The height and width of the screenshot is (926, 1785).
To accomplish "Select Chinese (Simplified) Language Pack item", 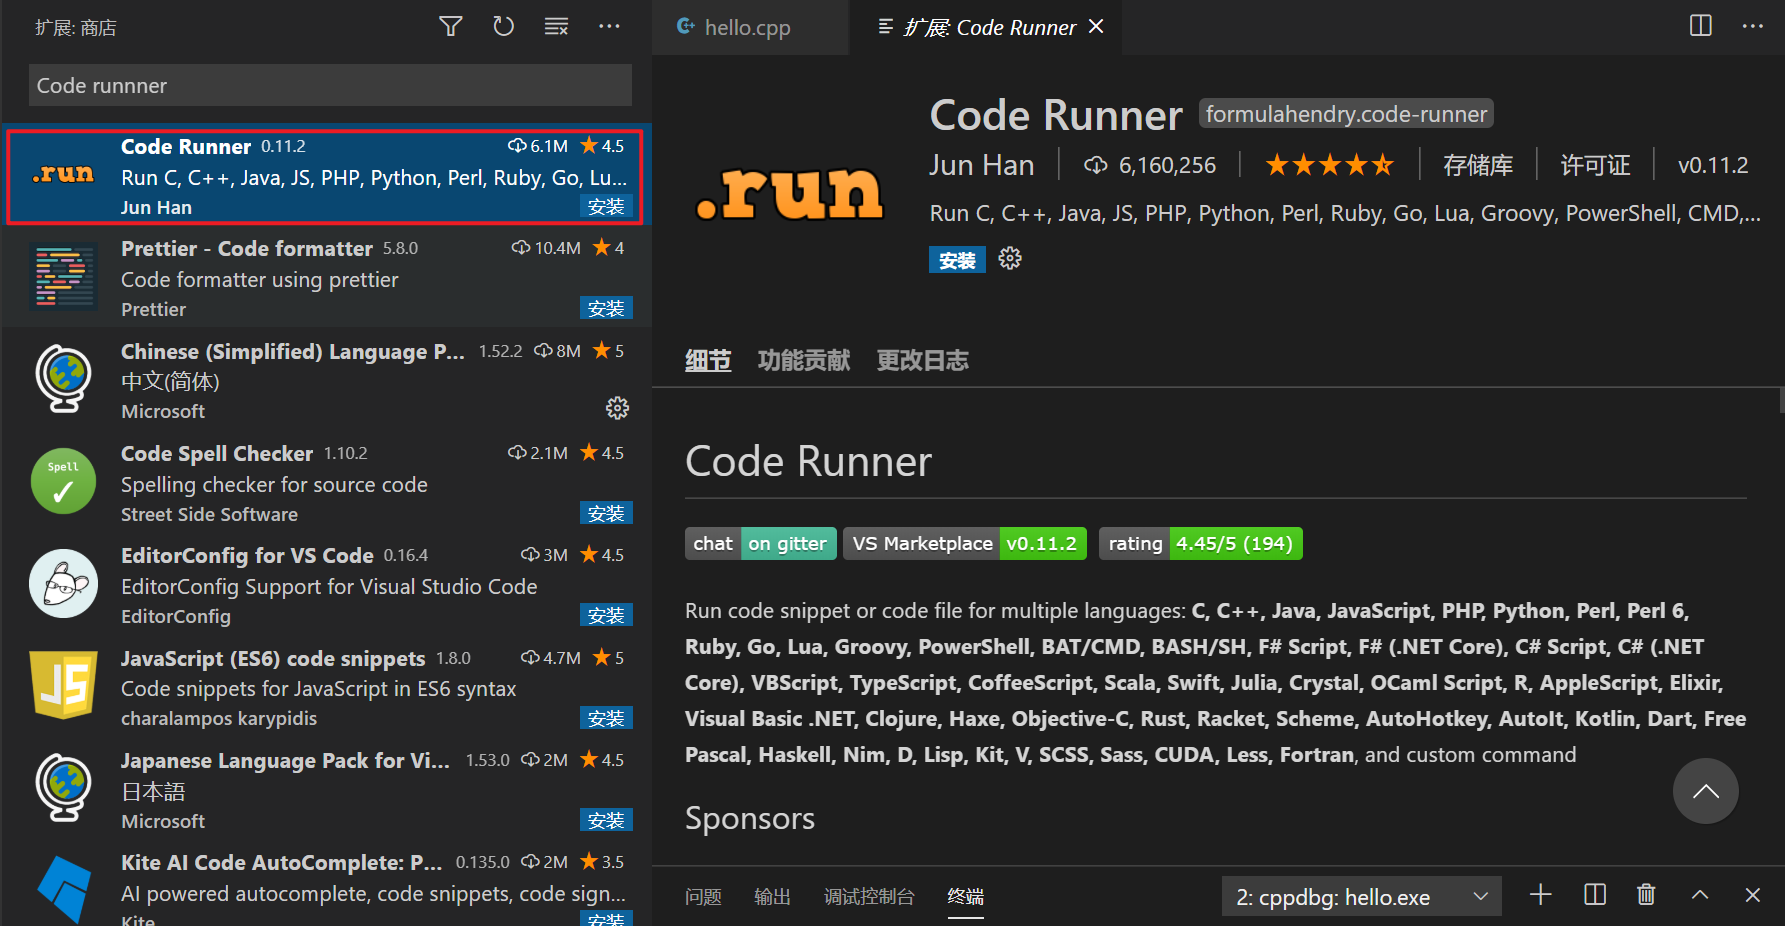I will [x=326, y=380].
